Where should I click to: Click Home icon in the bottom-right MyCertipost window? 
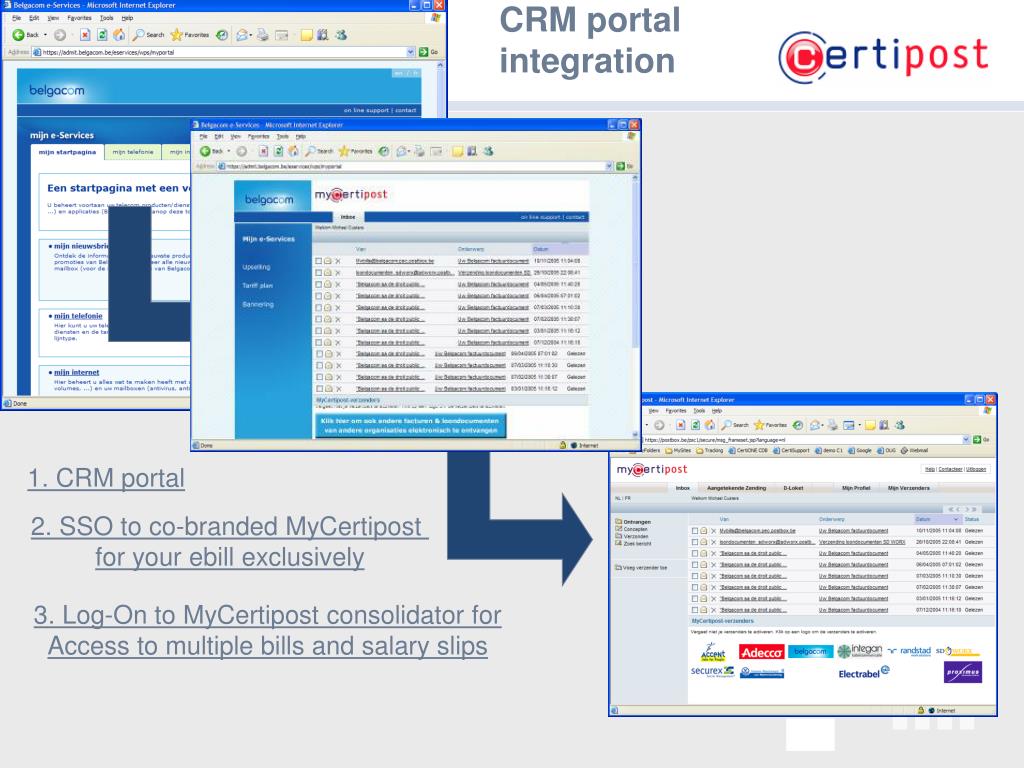[x=709, y=425]
